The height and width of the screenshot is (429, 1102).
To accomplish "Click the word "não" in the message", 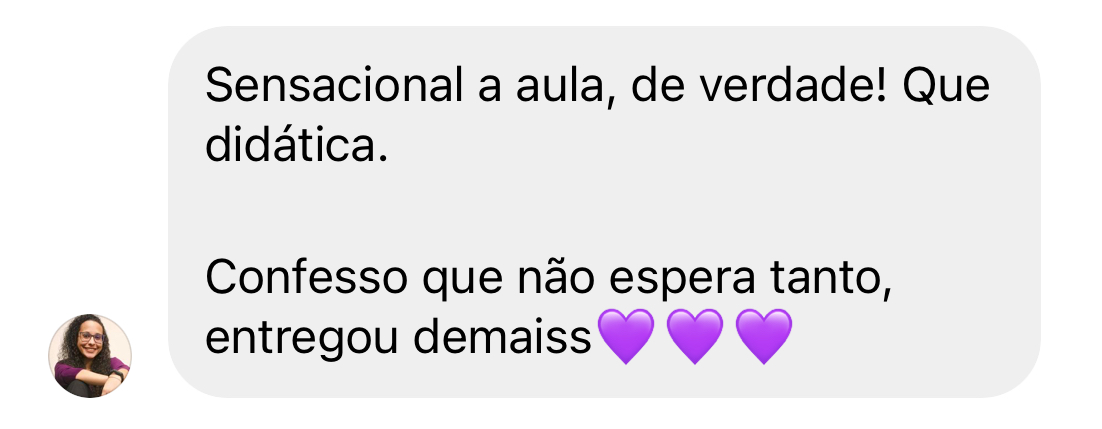I will [x=556, y=278].
